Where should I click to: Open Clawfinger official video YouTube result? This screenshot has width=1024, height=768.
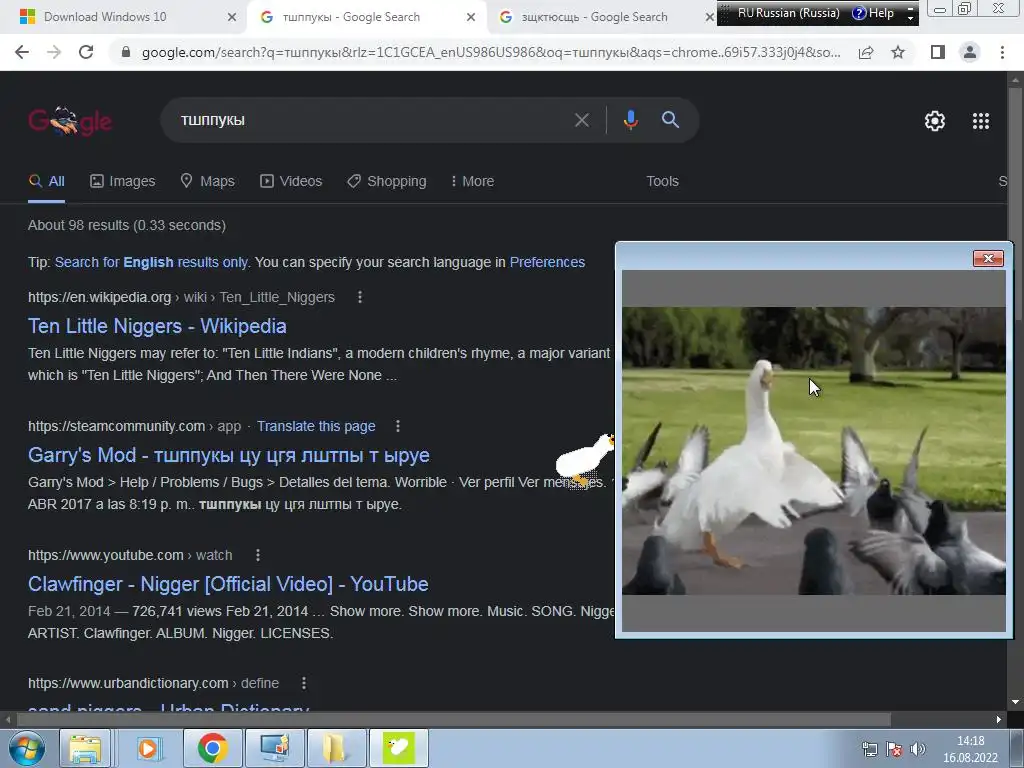tap(228, 584)
